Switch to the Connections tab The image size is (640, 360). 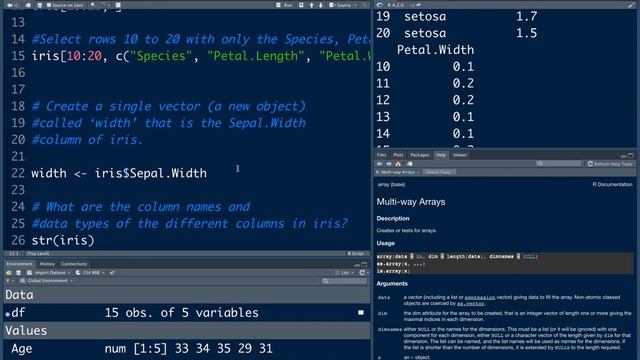point(74,264)
